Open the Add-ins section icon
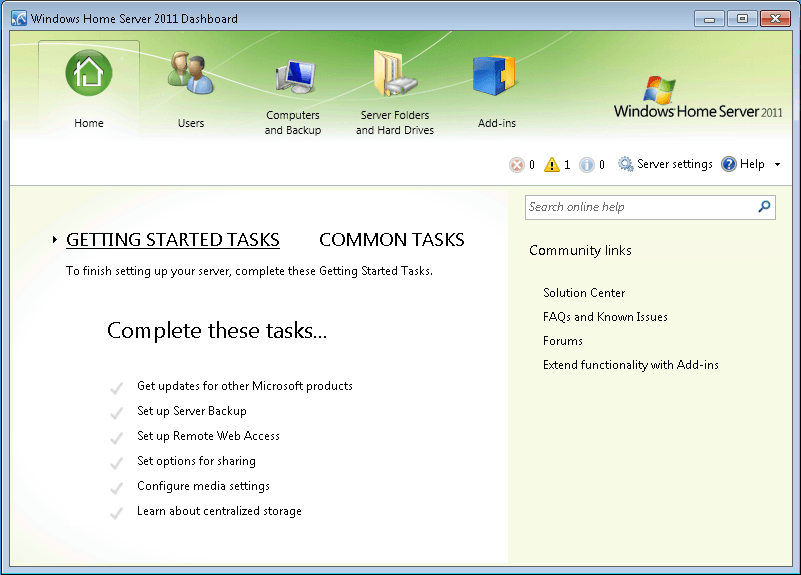The width and height of the screenshot is (801, 575). click(494, 75)
